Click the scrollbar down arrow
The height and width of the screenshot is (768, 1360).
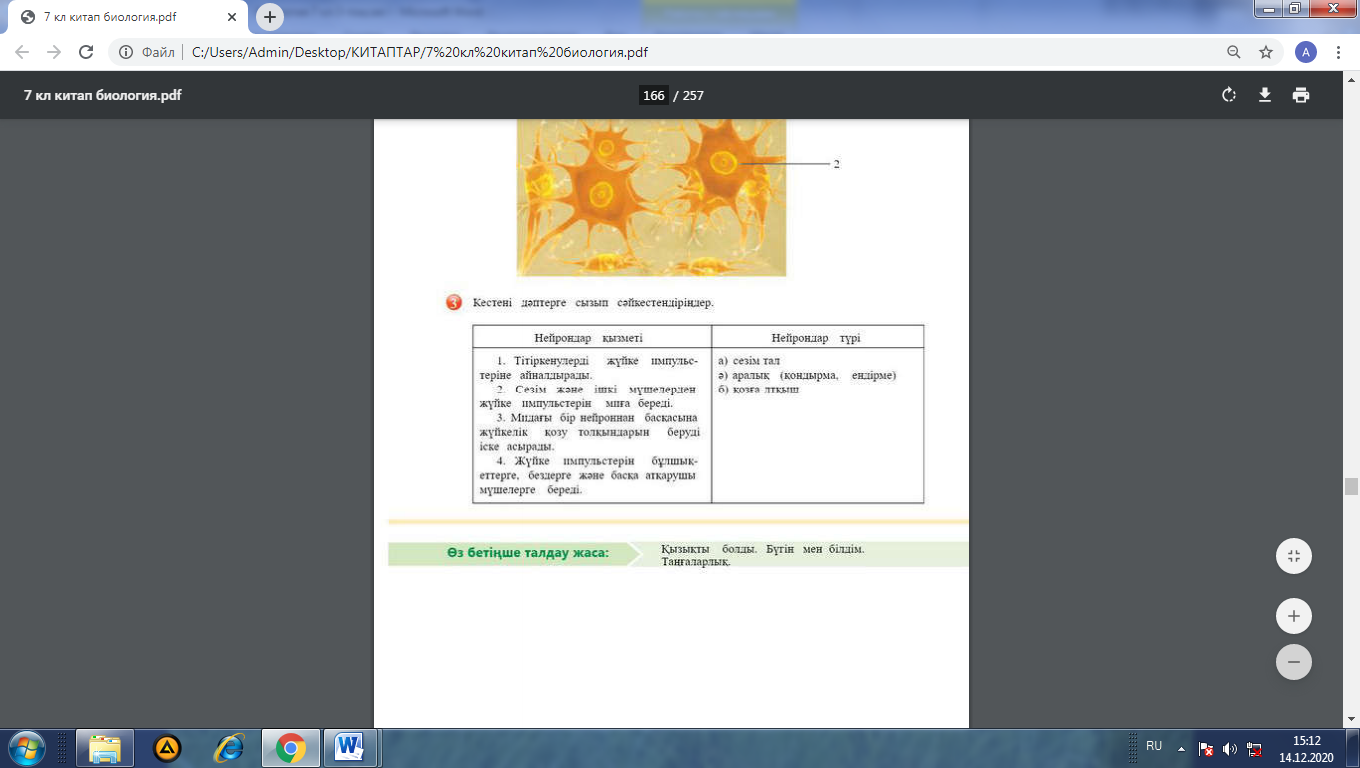pyautogui.click(x=1351, y=720)
